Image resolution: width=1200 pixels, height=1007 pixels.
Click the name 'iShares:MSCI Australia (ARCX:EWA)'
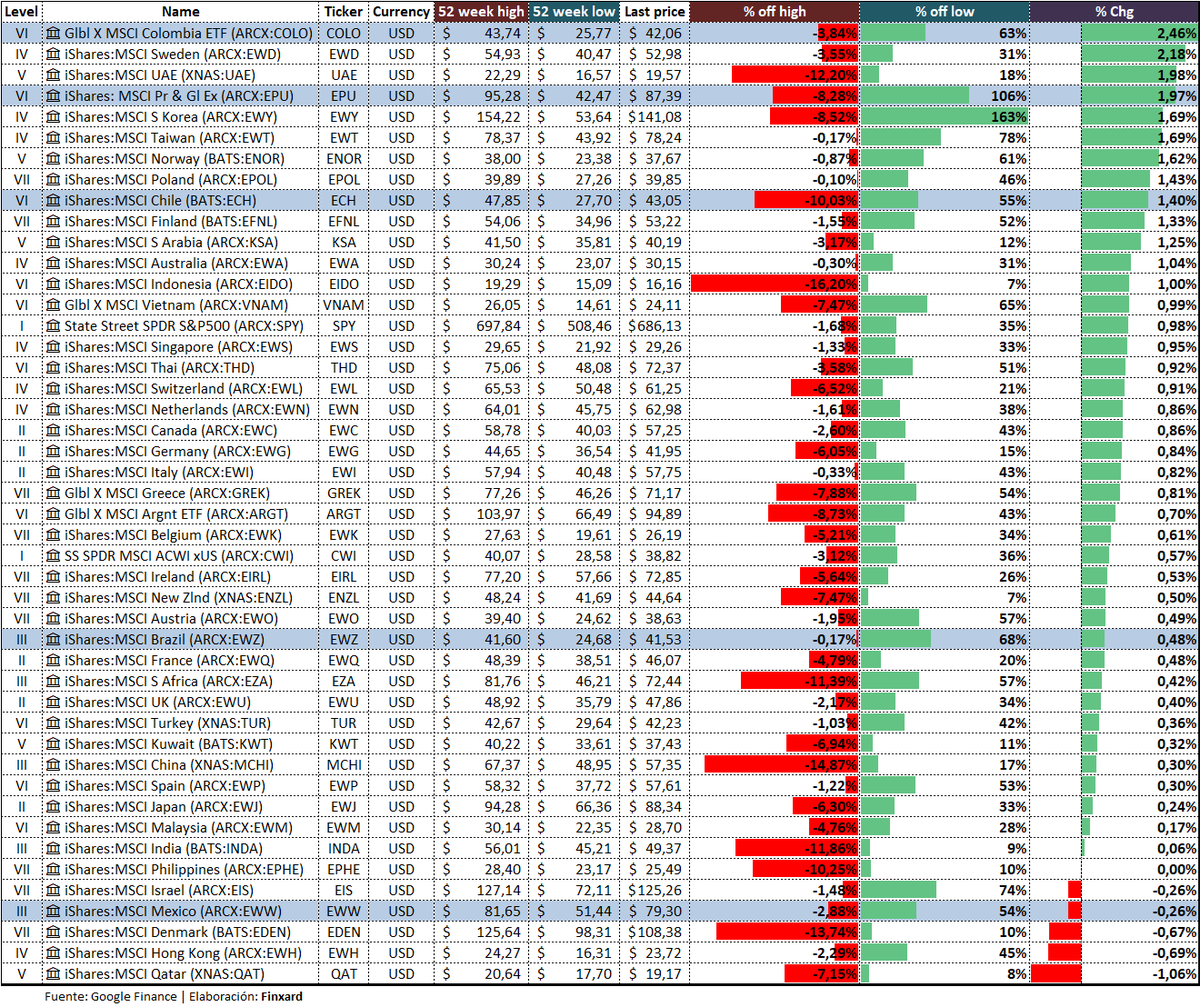[175, 263]
